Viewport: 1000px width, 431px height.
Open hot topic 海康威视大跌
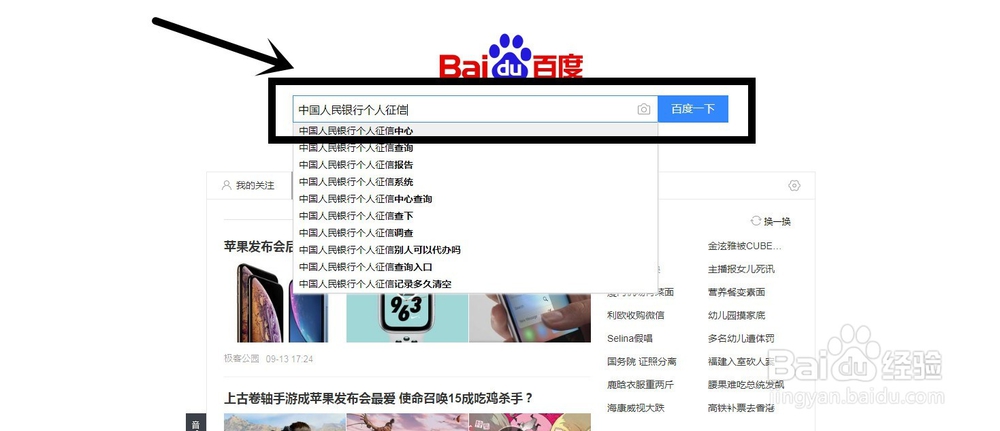636,407
